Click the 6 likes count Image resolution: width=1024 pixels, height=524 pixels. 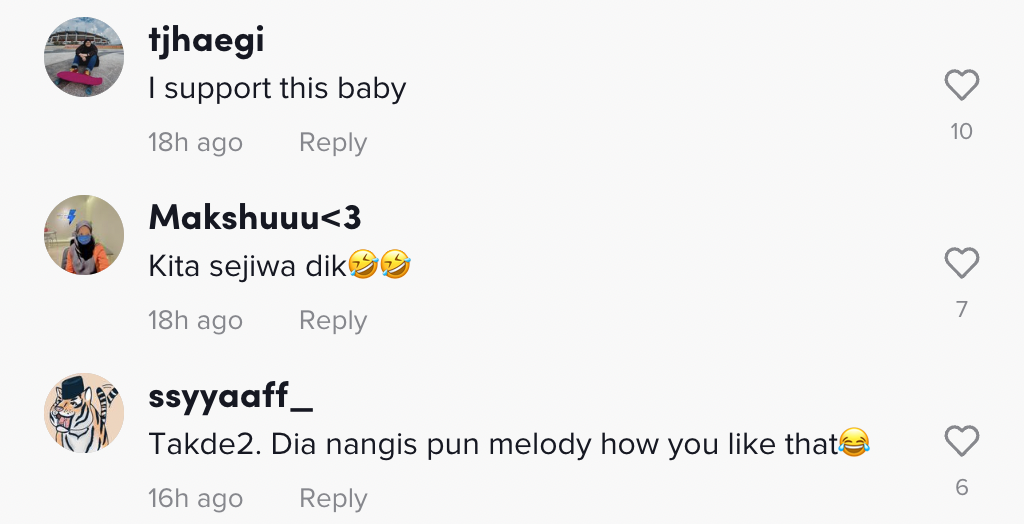tap(961, 487)
